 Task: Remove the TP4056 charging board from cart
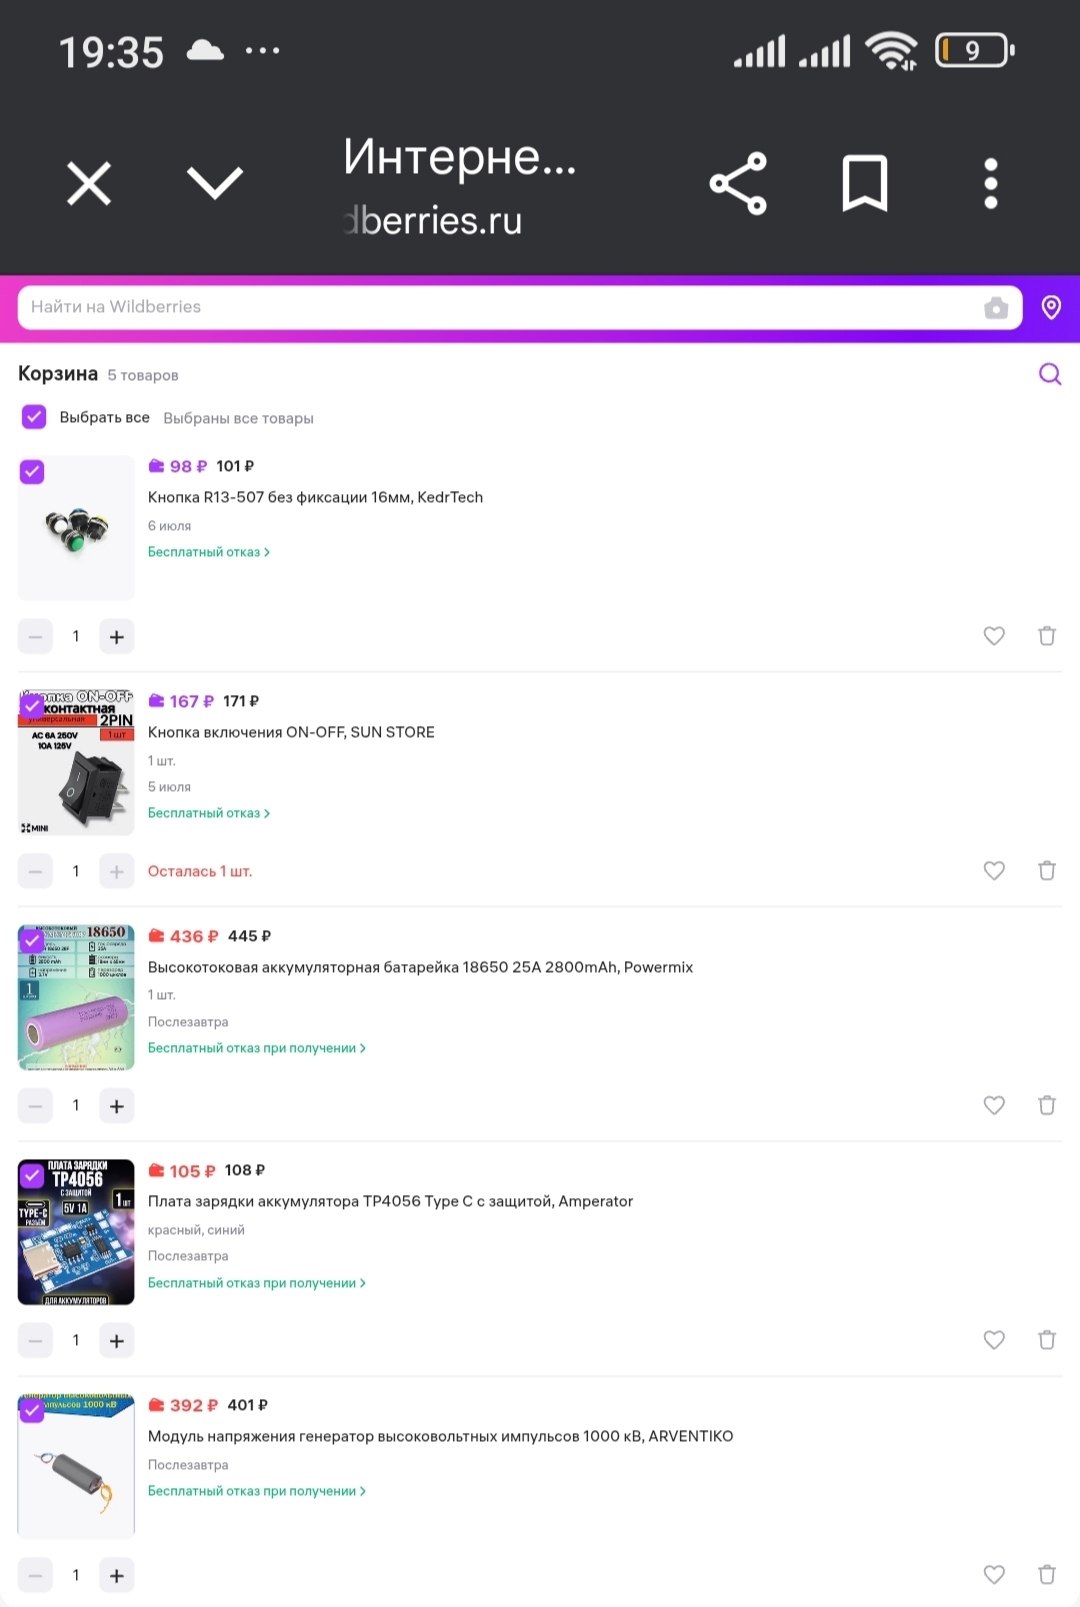(x=1047, y=1340)
